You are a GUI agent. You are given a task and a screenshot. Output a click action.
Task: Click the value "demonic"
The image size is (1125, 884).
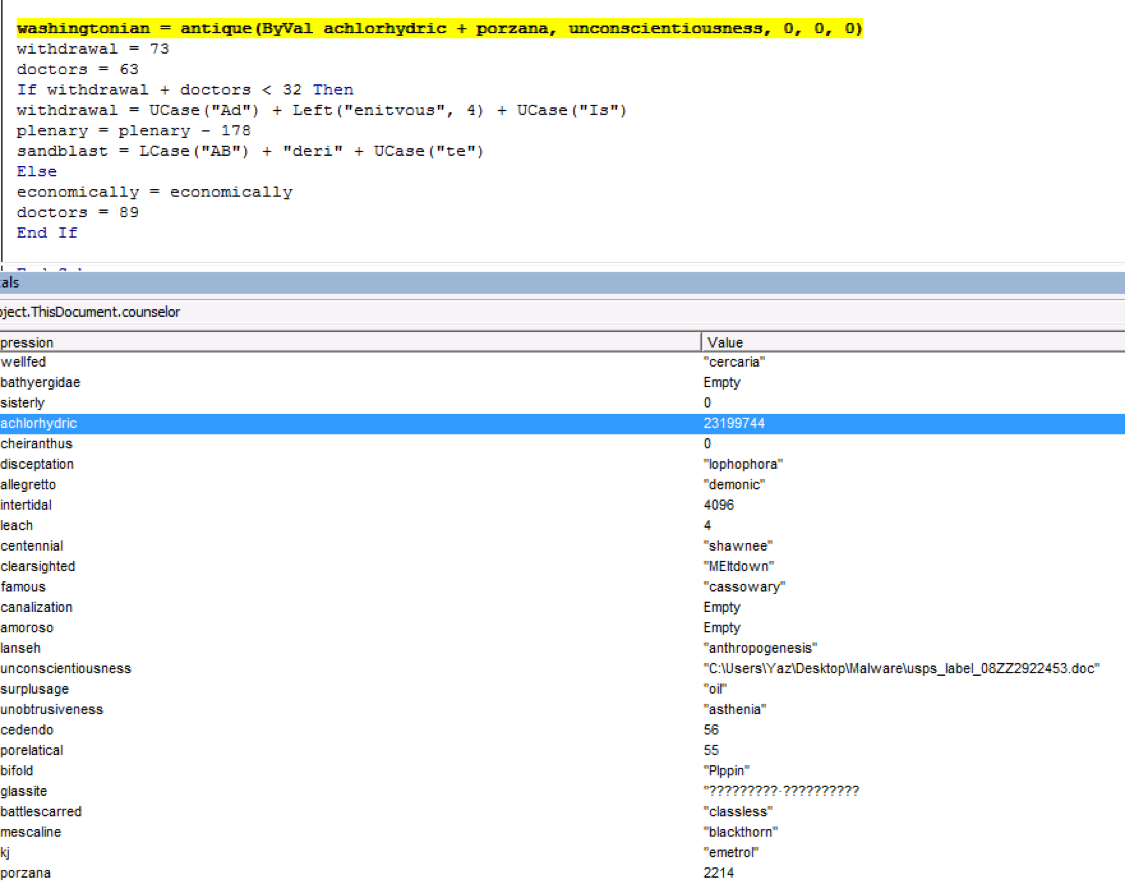pyautogui.click(x=734, y=485)
